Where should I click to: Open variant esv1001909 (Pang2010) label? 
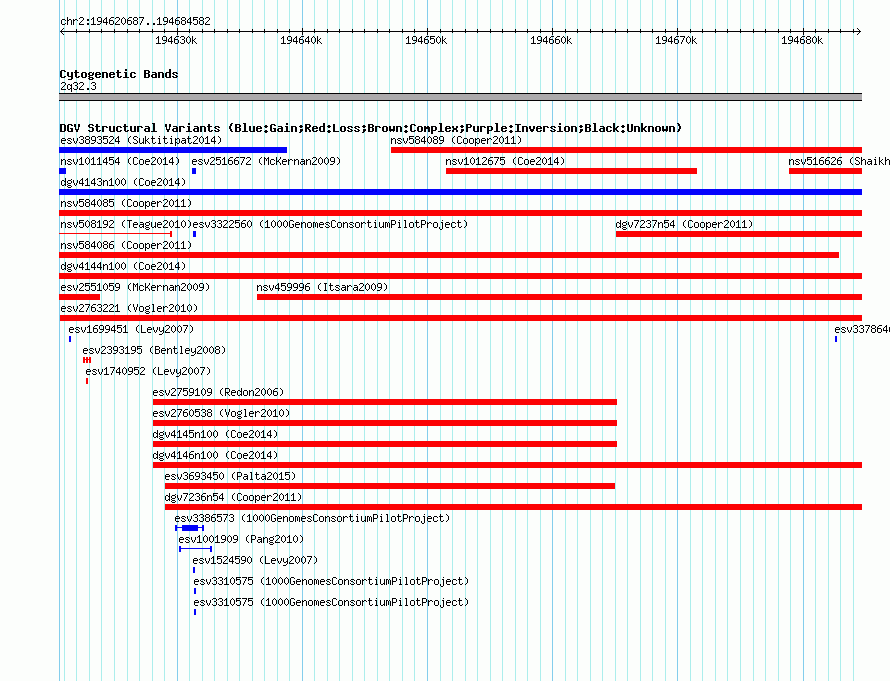[241, 539]
